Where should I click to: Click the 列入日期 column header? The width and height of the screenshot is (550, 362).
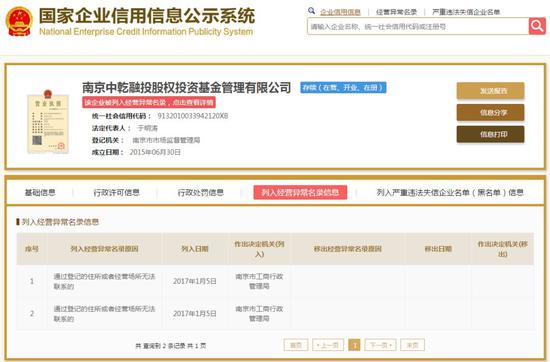pyautogui.click(x=195, y=249)
